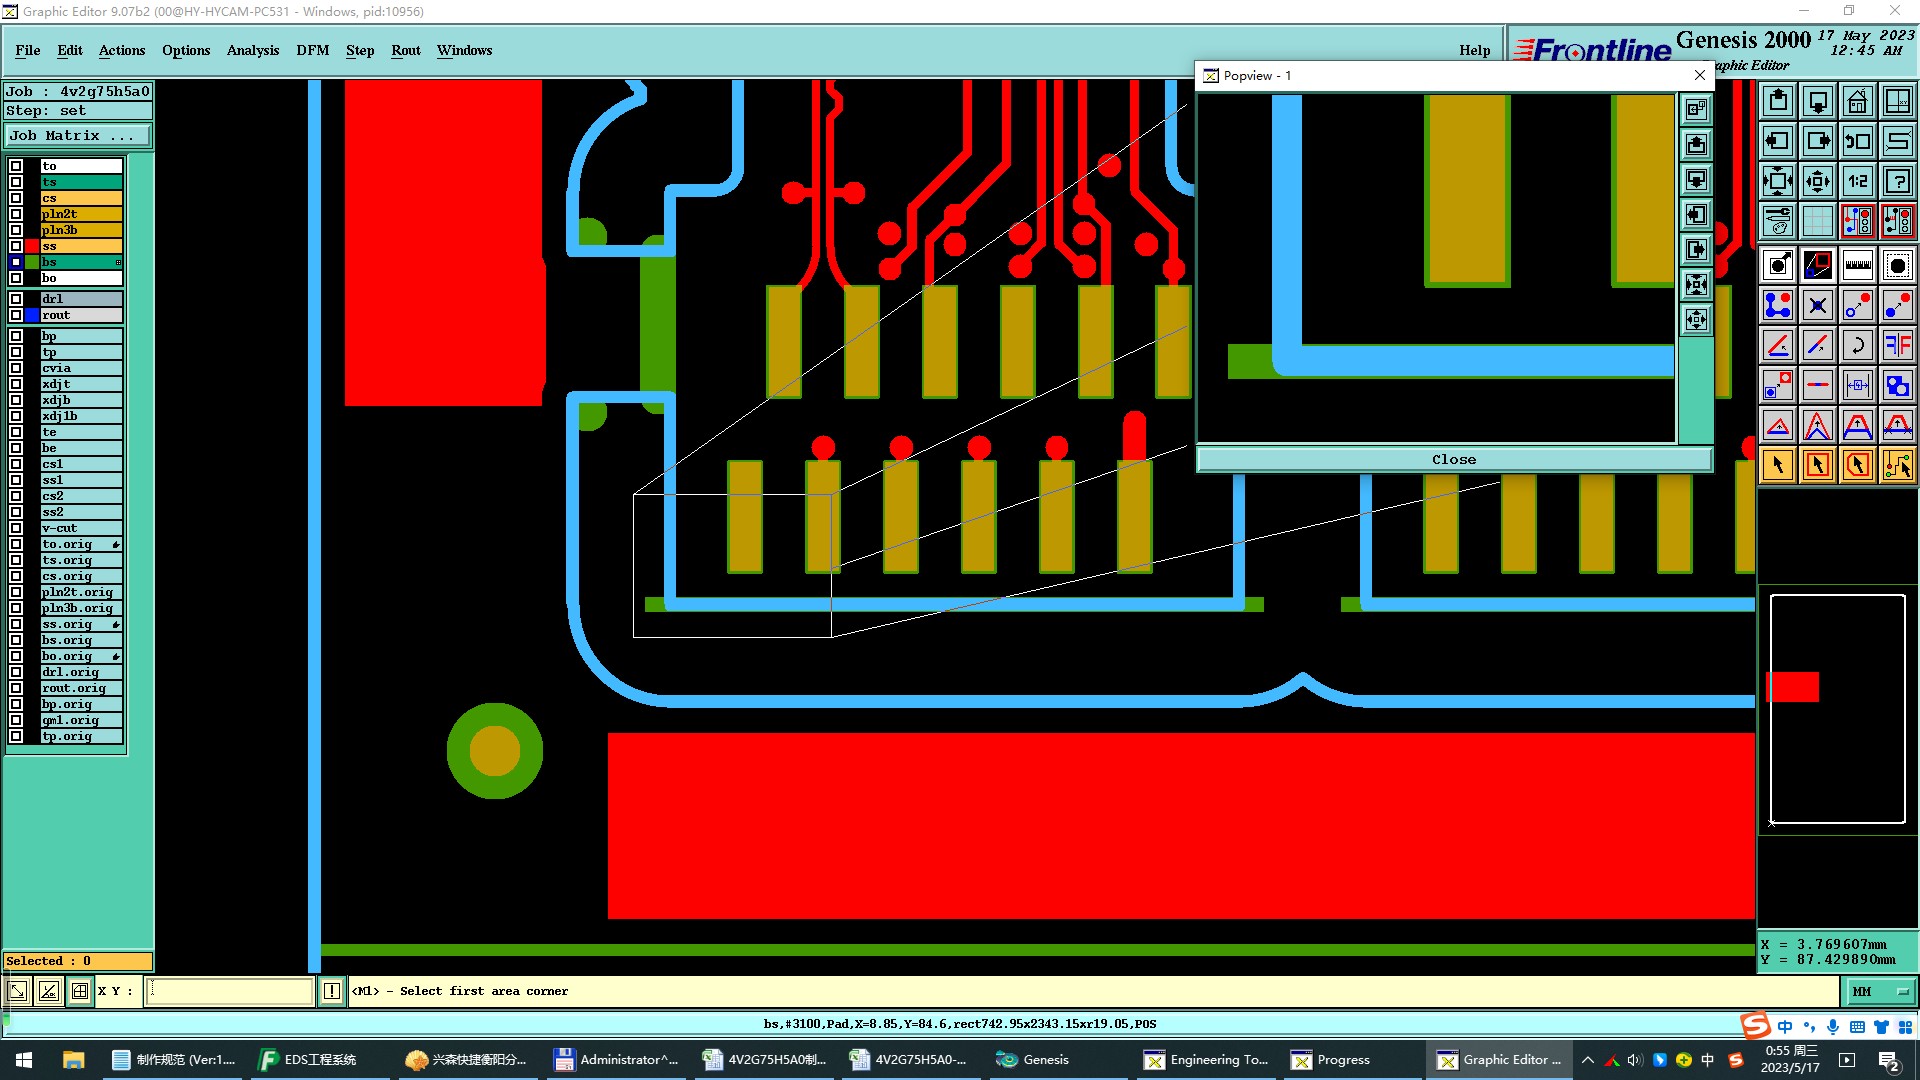Open the Analysis menu
The width and height of the screenshot is (1920, 1080).
pos(252,50)
